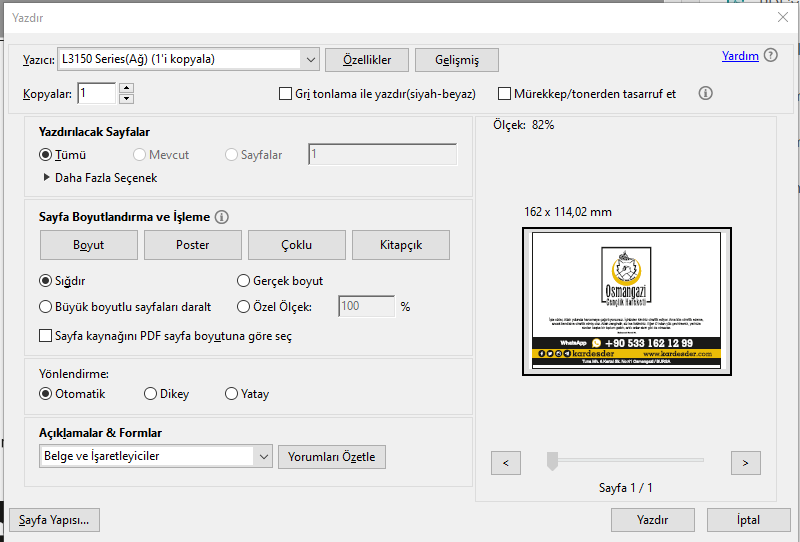Switch to the Kitapçık sizing tab

401,245
